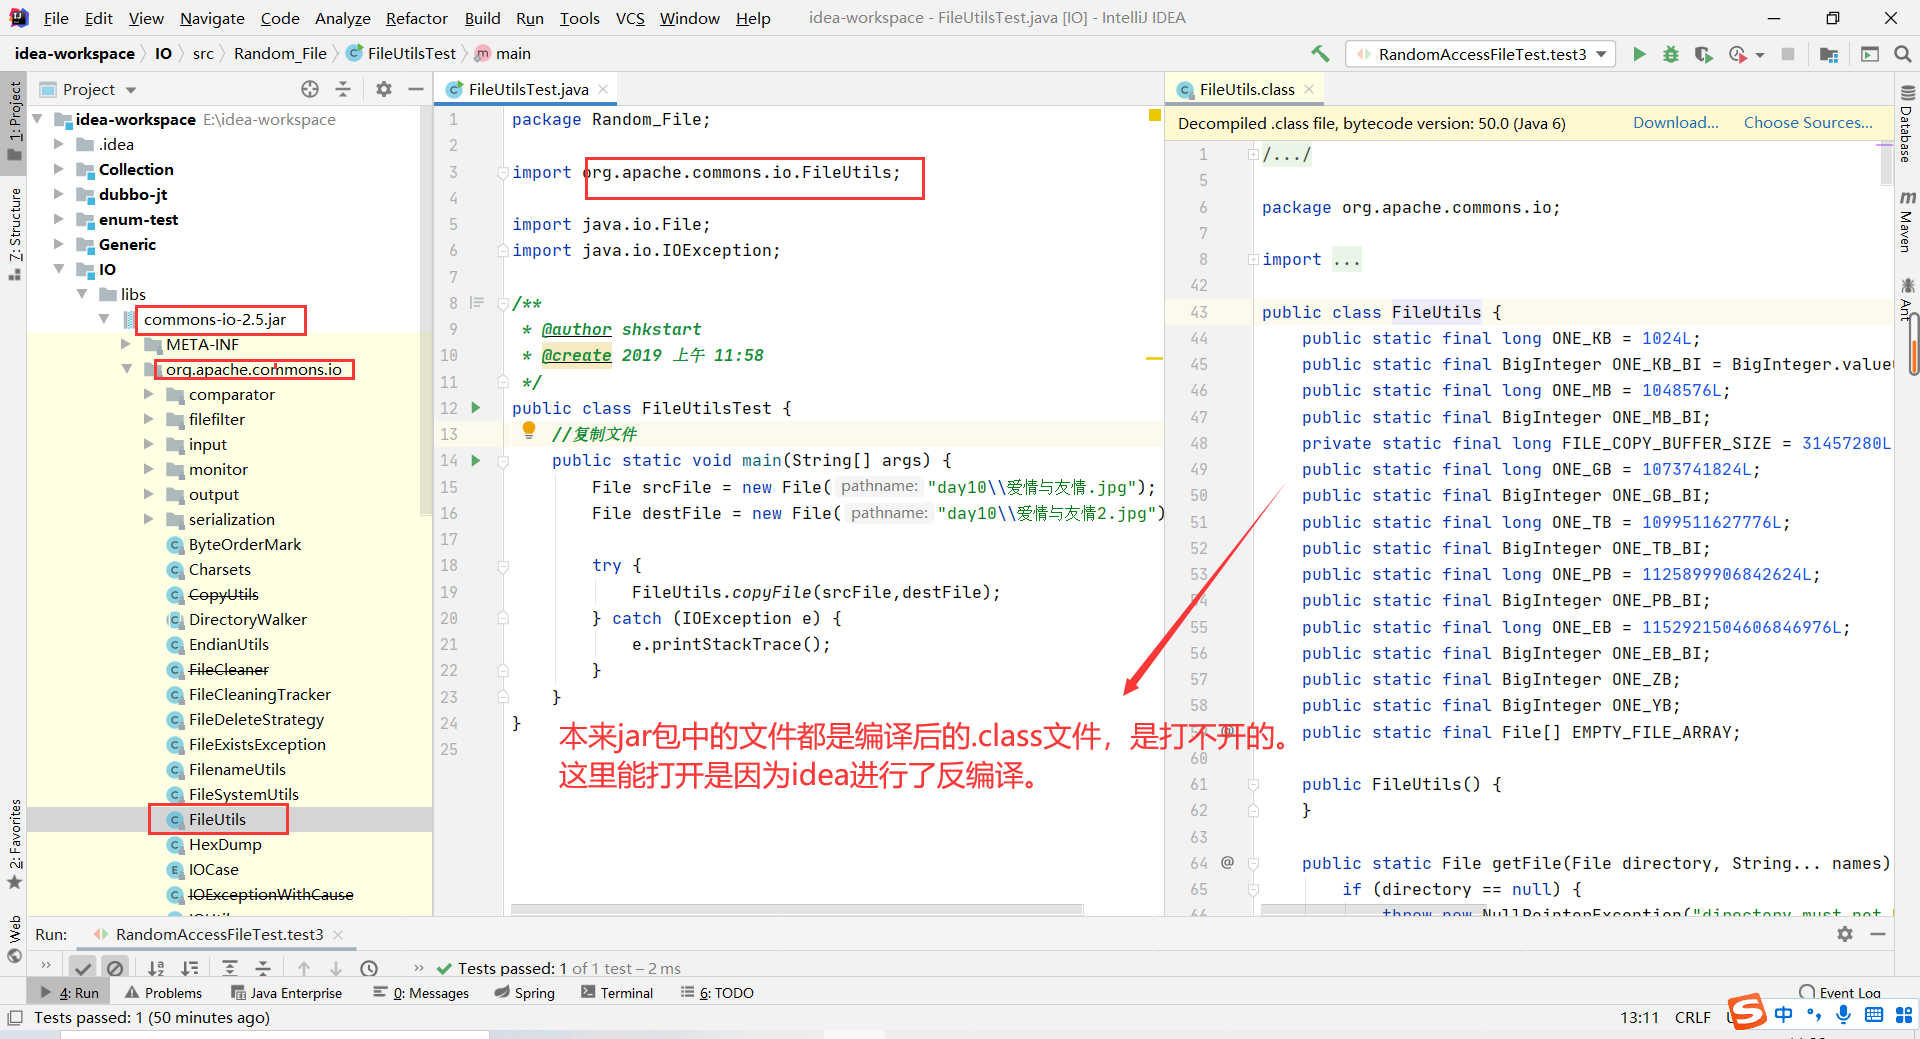Image resolution: width=1920 pixels, height=1039 pixels.
Task: Expand the comparator package
Action: coord(148,394)
